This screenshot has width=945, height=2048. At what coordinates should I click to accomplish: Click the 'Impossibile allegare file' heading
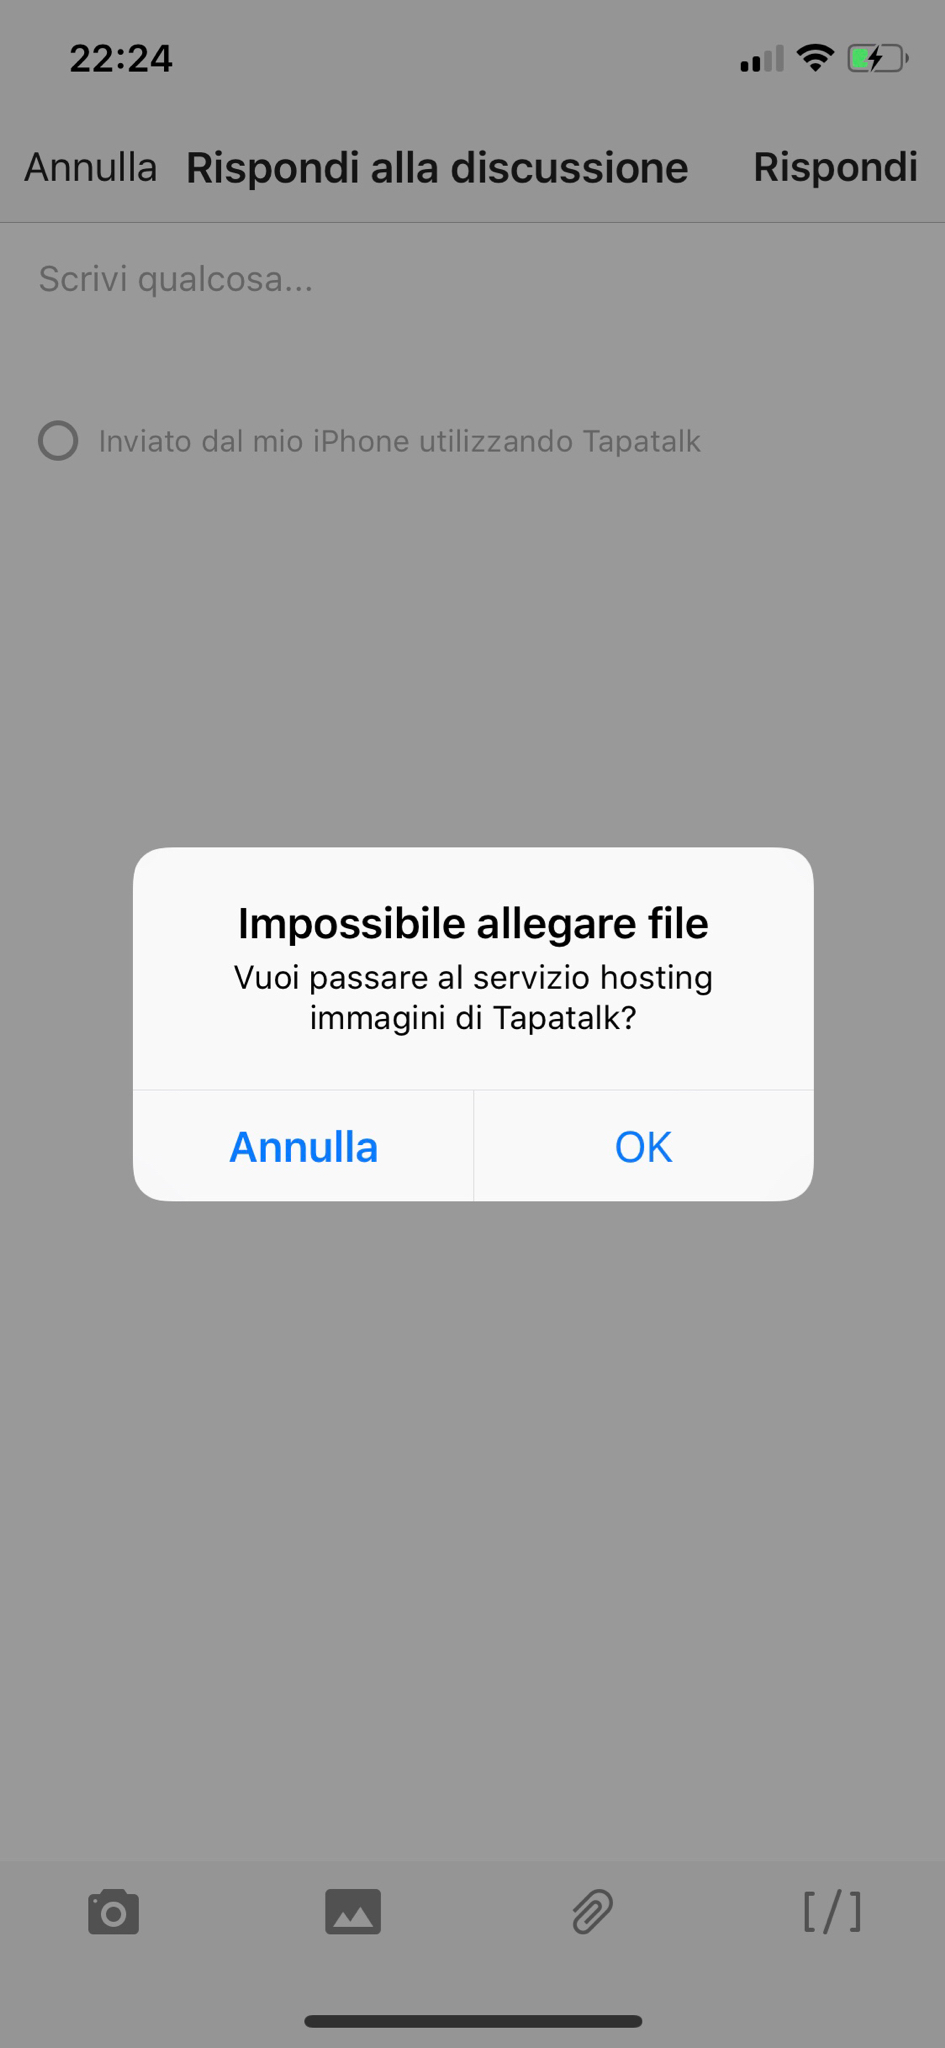pyautogui.click(x=473, y=923)
